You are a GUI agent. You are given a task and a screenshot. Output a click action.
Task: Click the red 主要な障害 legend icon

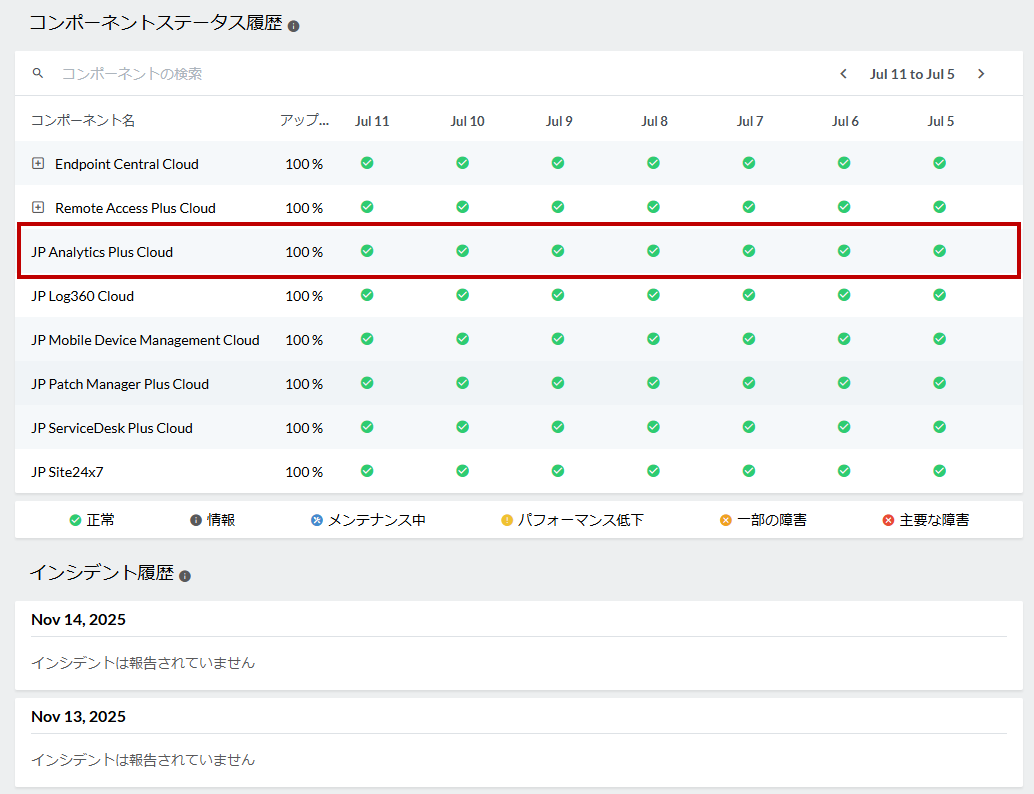[888, 520]
